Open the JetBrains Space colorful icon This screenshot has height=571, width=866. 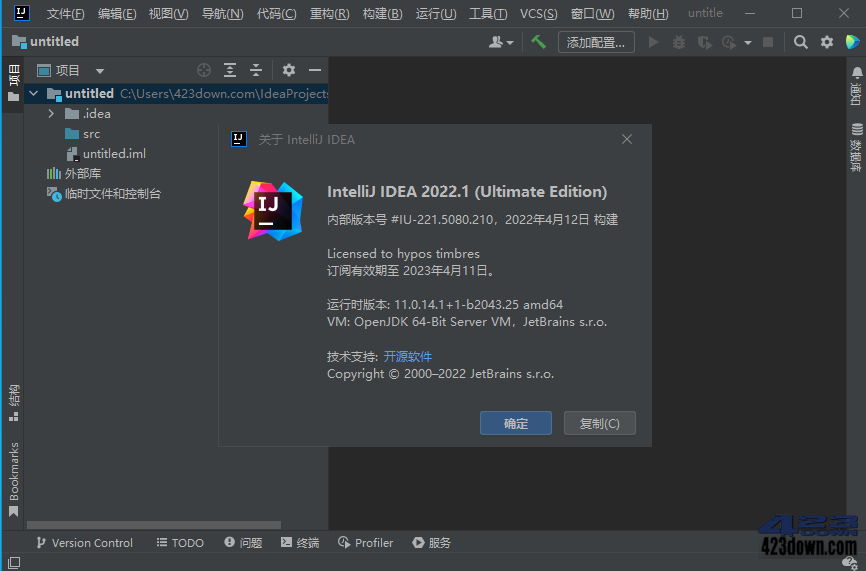pos(852,42)
